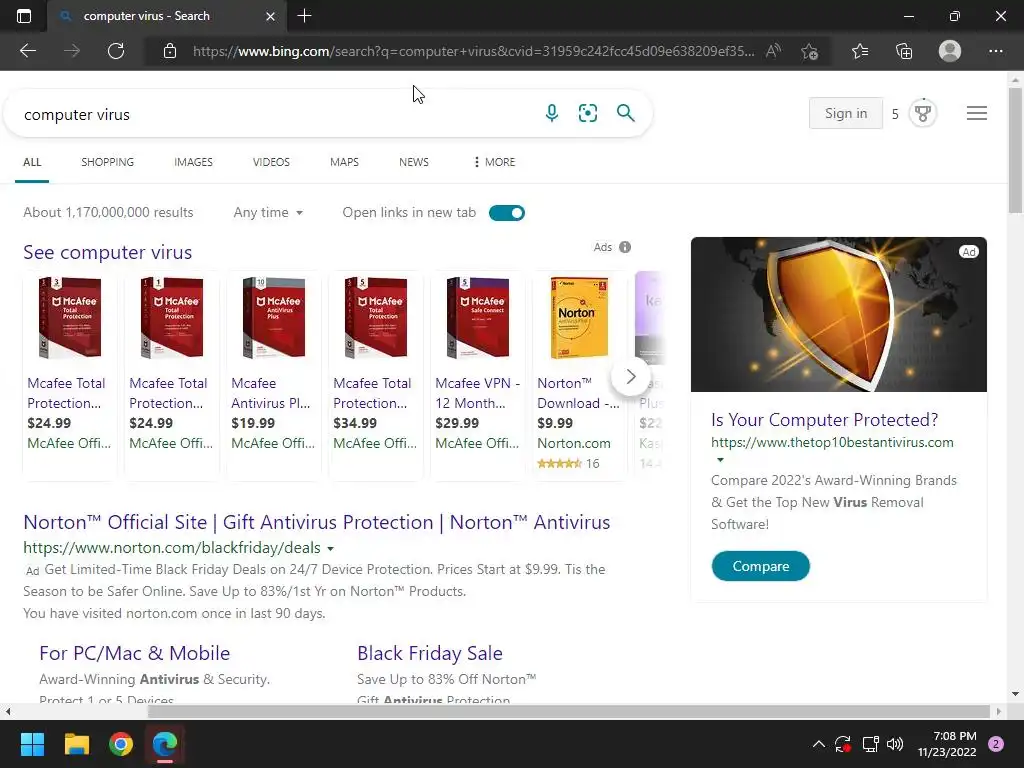Toggle Open links in new tab switch
Screen dimensions: 1024x768
click(507, 213)
